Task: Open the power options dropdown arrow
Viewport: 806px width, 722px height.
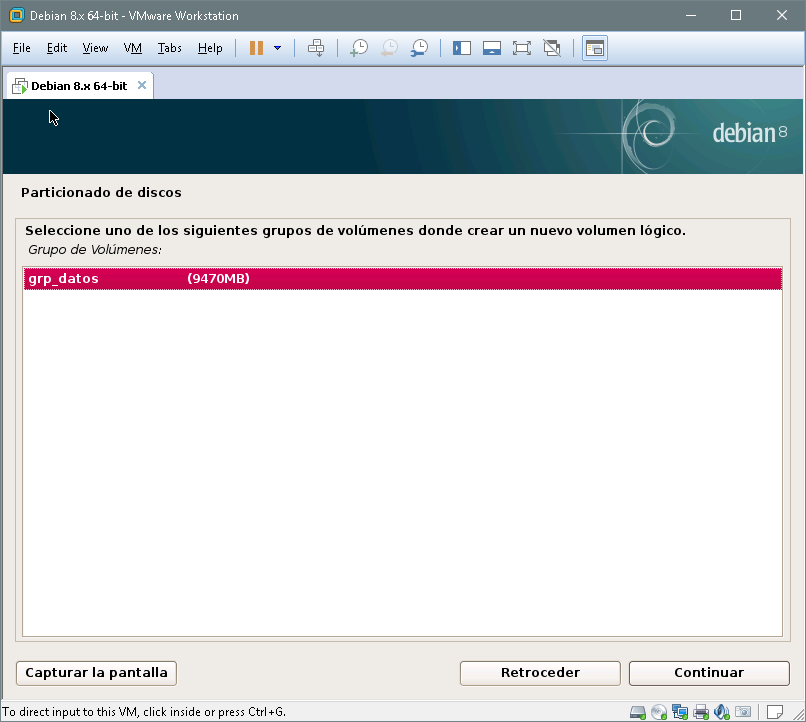Action: click(277, 48)
